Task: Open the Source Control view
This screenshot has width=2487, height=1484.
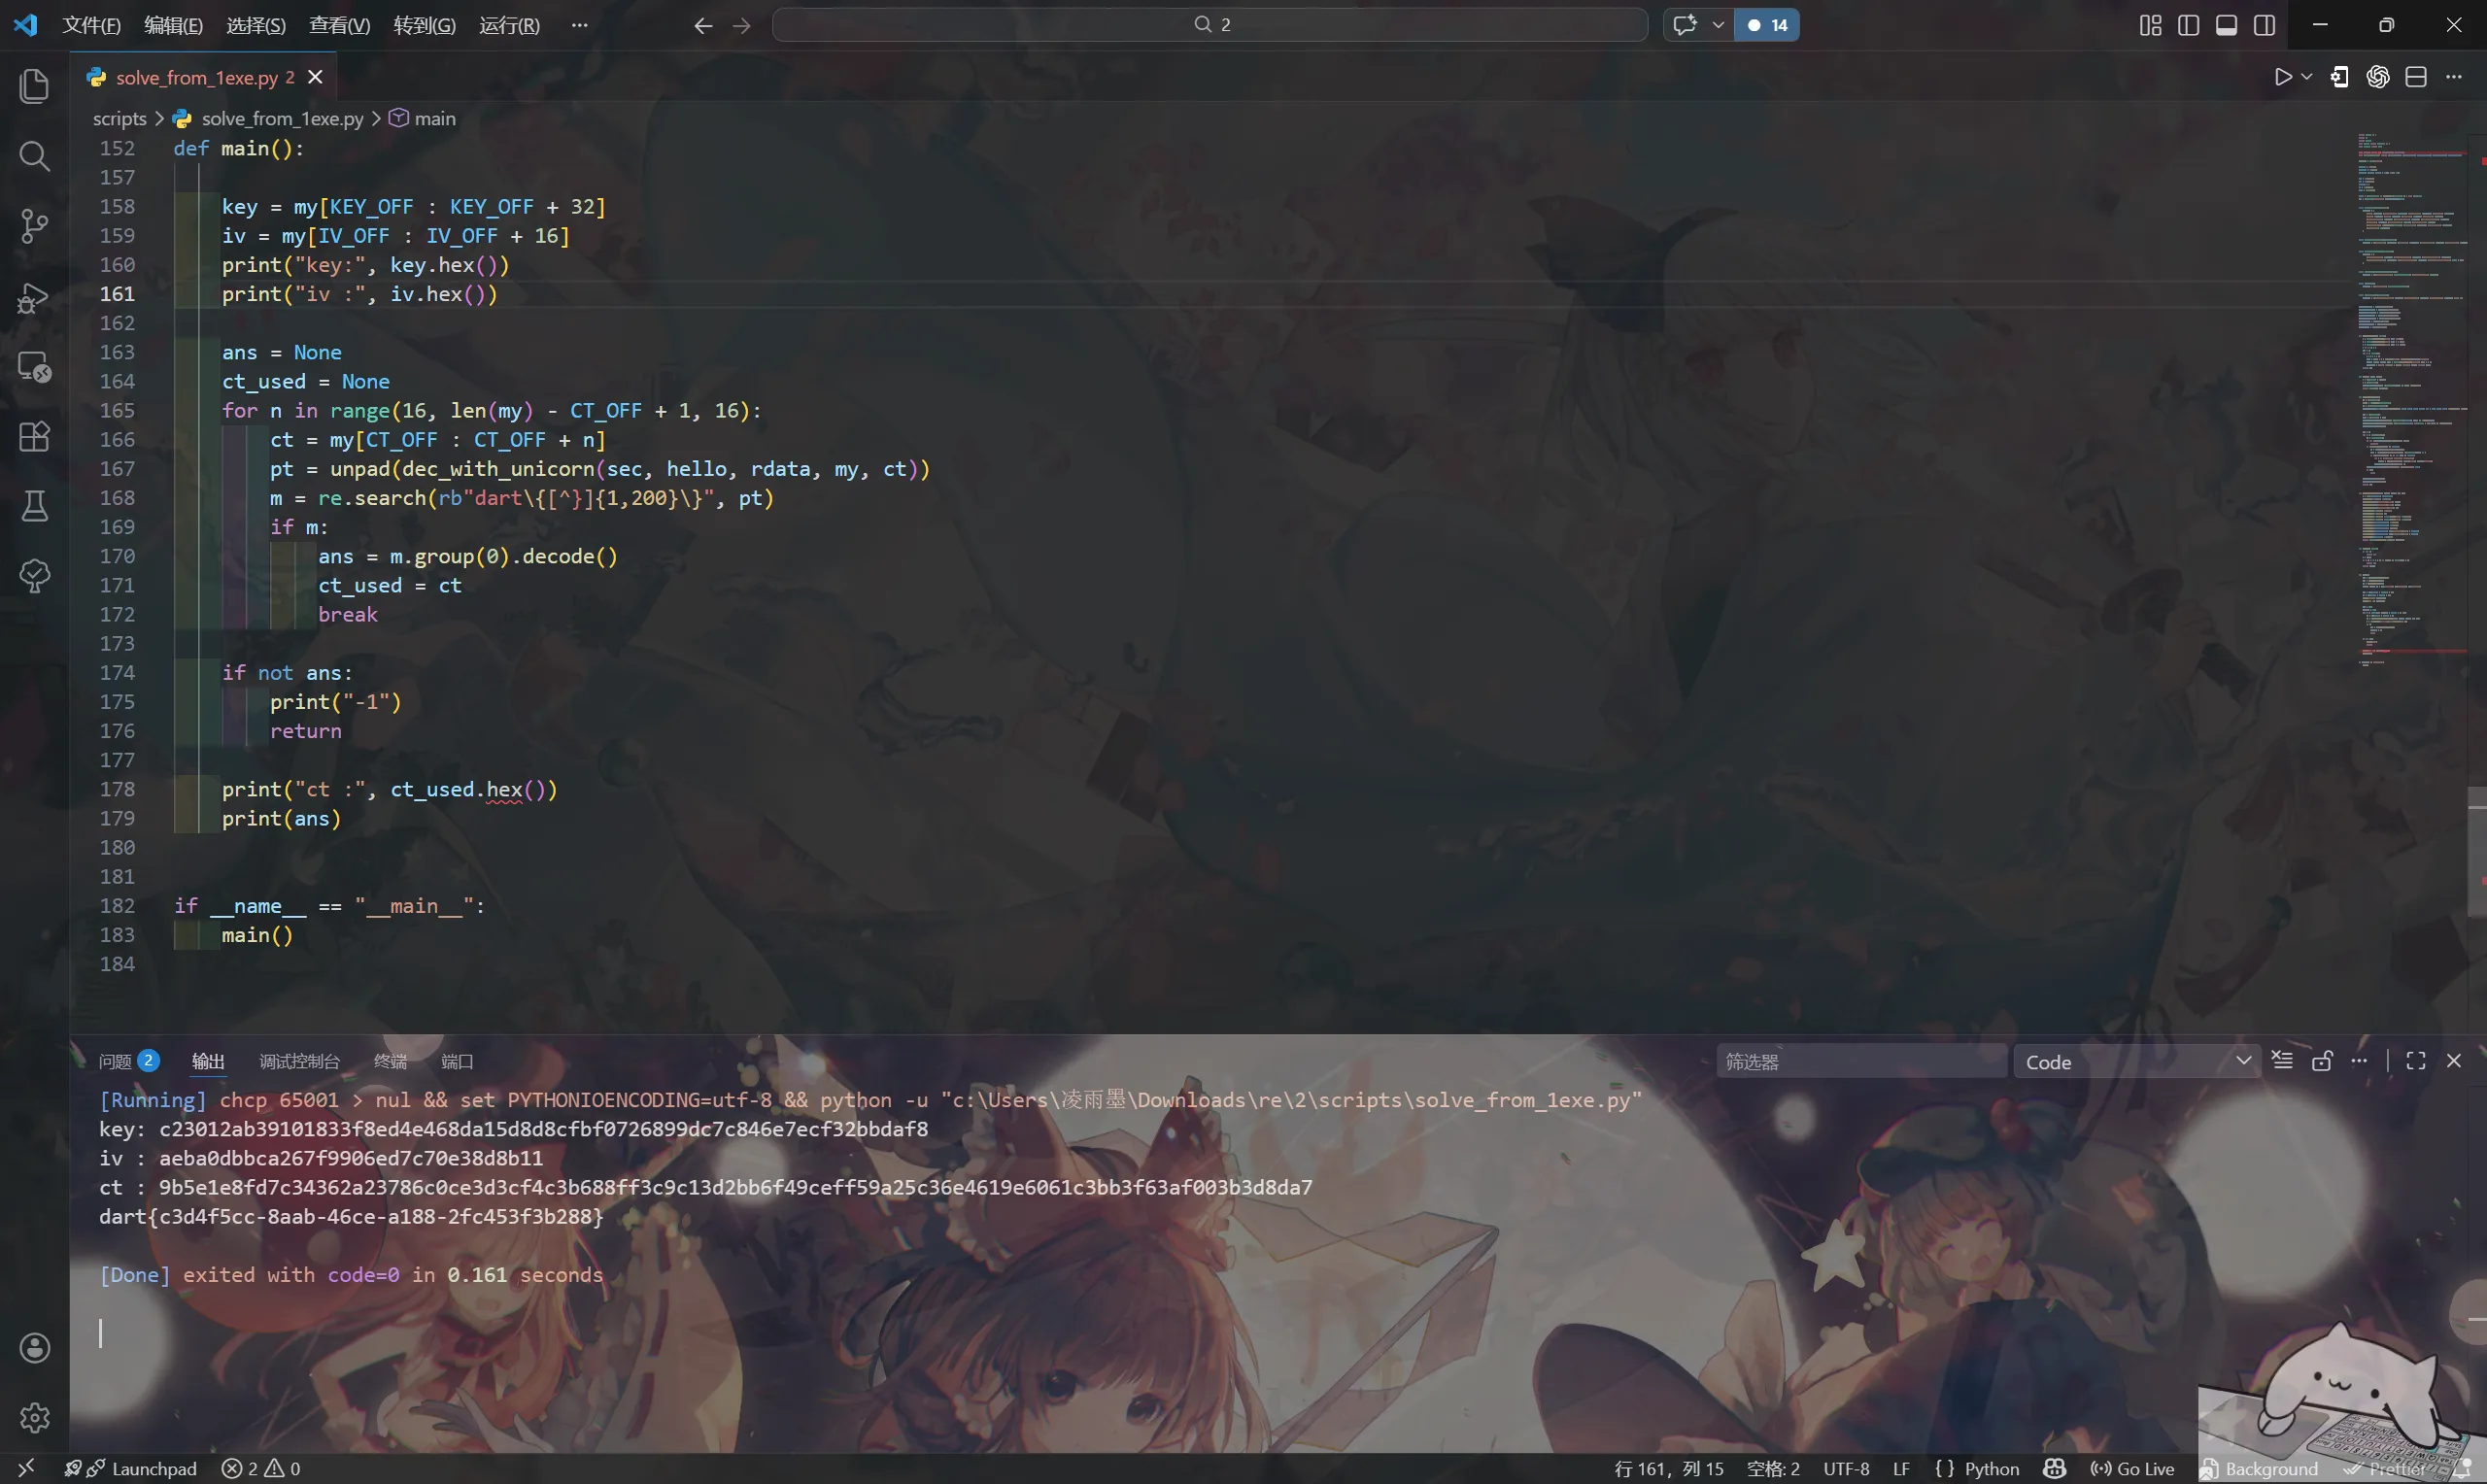Action: pos(34,226)
